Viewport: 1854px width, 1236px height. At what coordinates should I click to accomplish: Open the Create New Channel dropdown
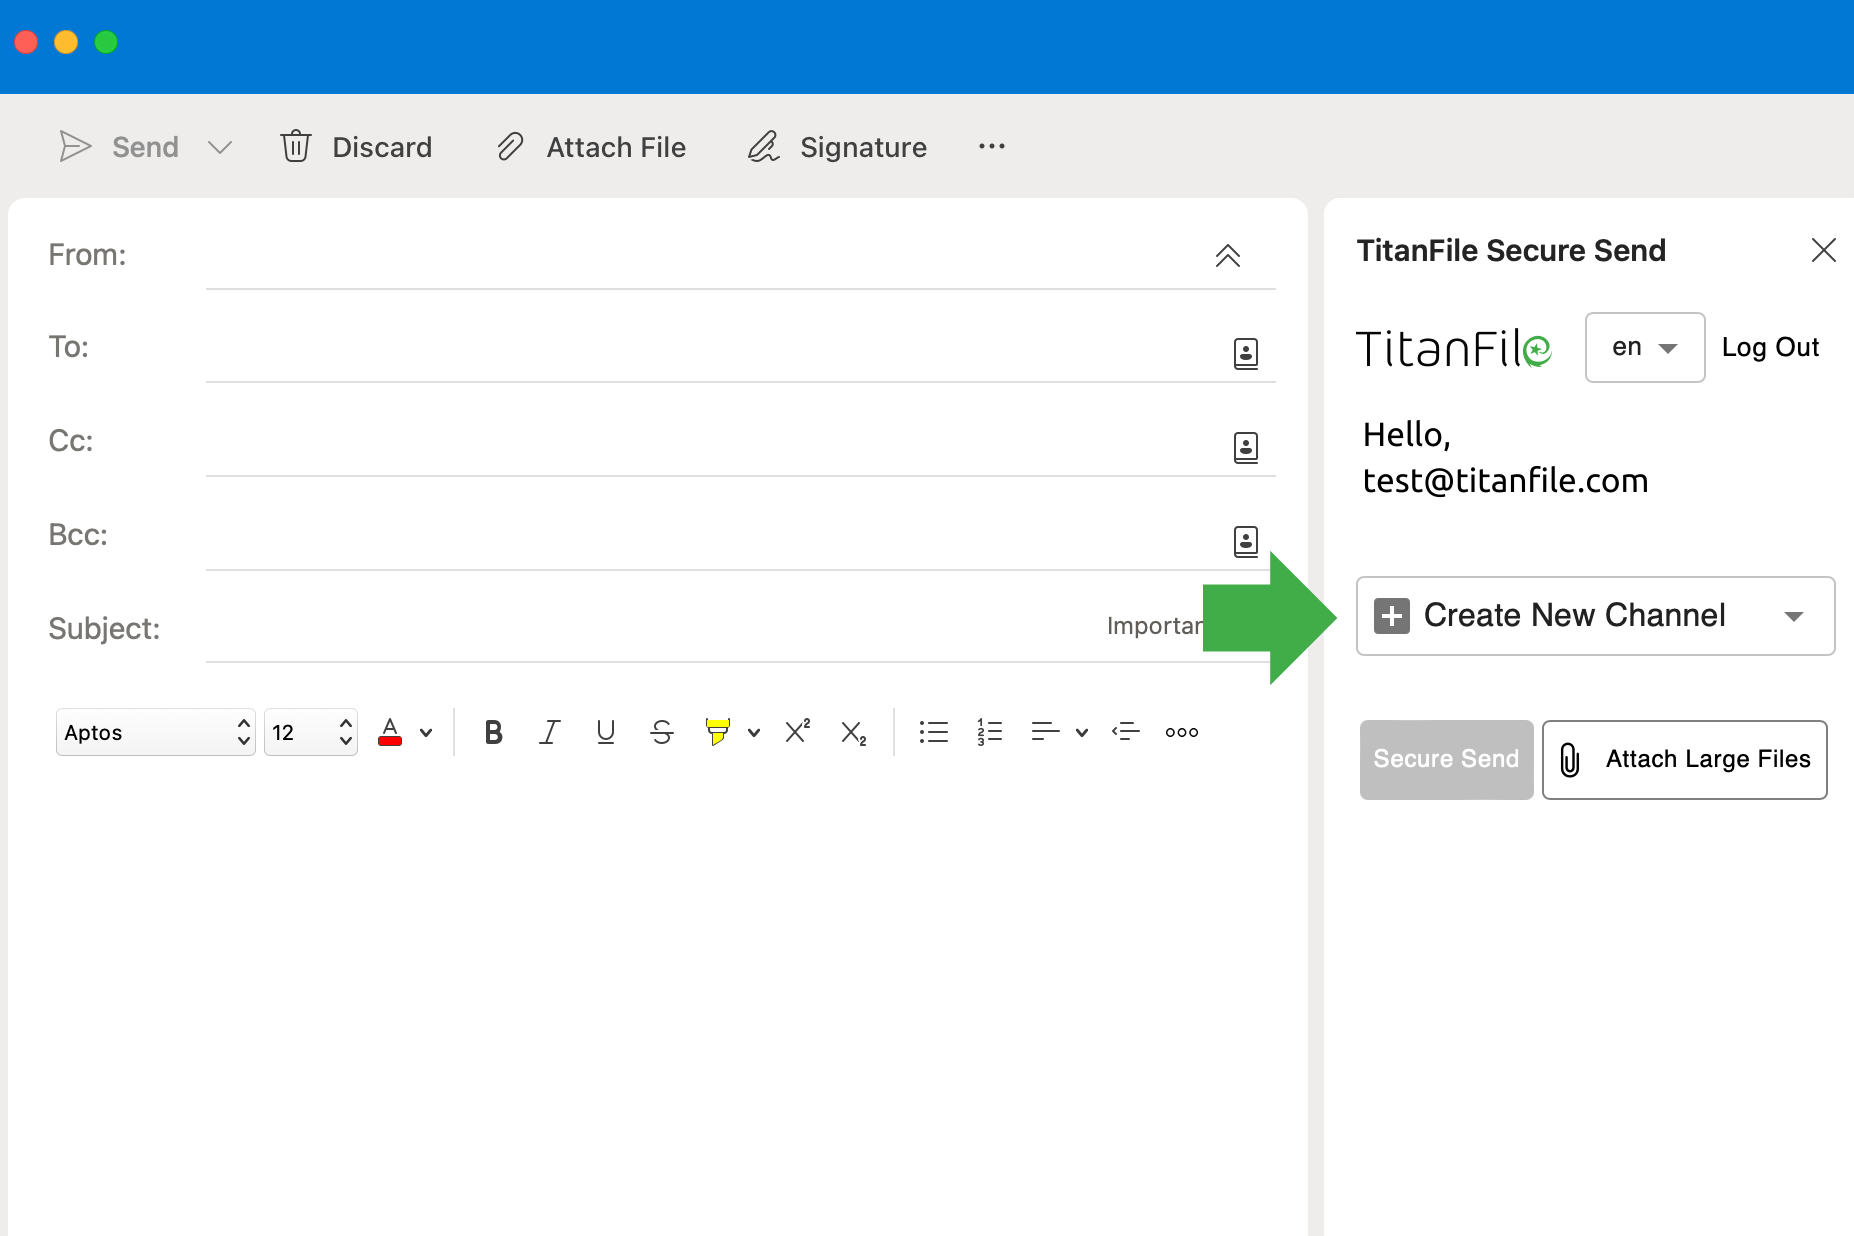coord(1595,616)
